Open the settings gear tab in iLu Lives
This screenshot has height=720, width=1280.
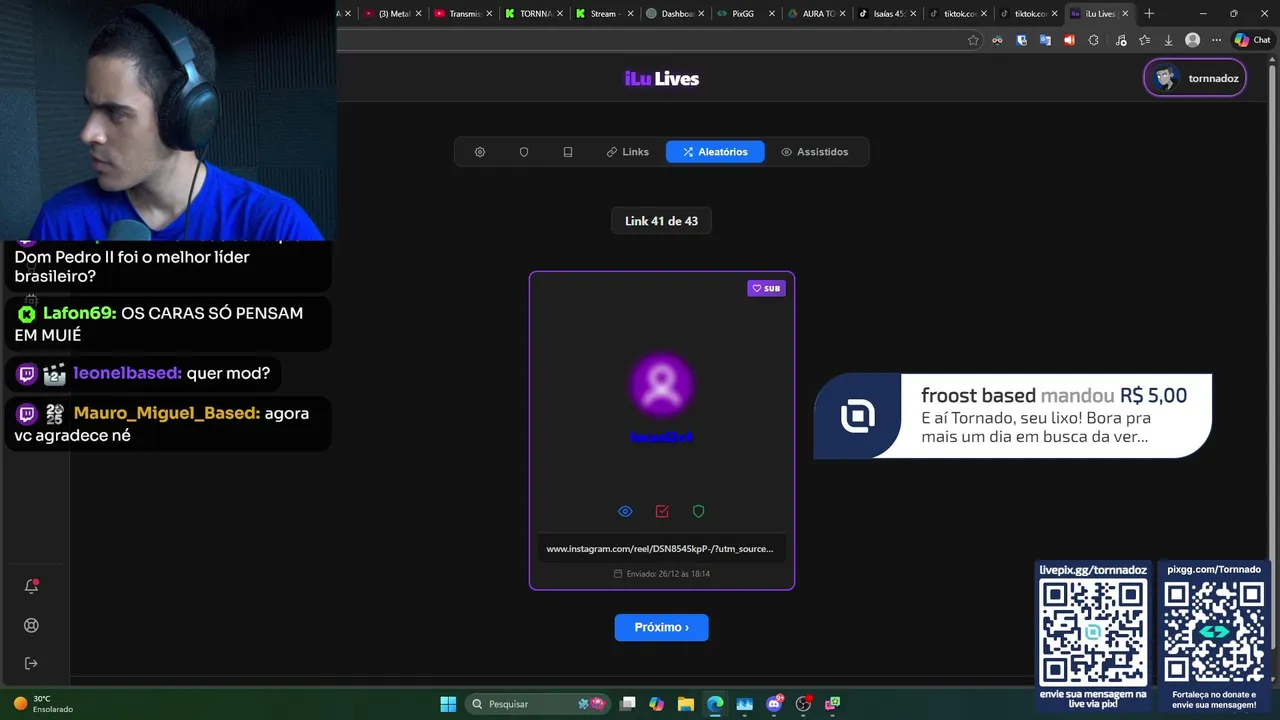tap(480, 152)
